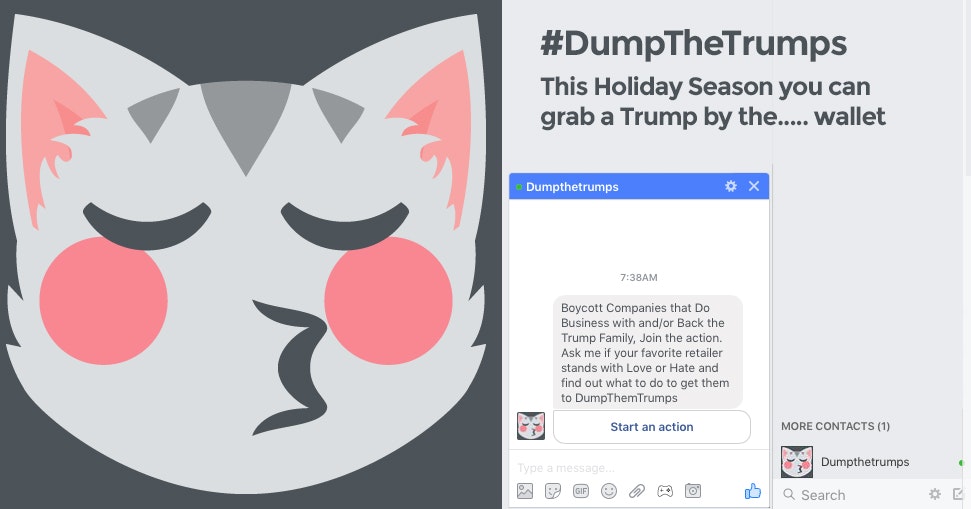Click the Start an action button
Screen dimensions: 971x509
pyautogui.click(x=651, y=427)
